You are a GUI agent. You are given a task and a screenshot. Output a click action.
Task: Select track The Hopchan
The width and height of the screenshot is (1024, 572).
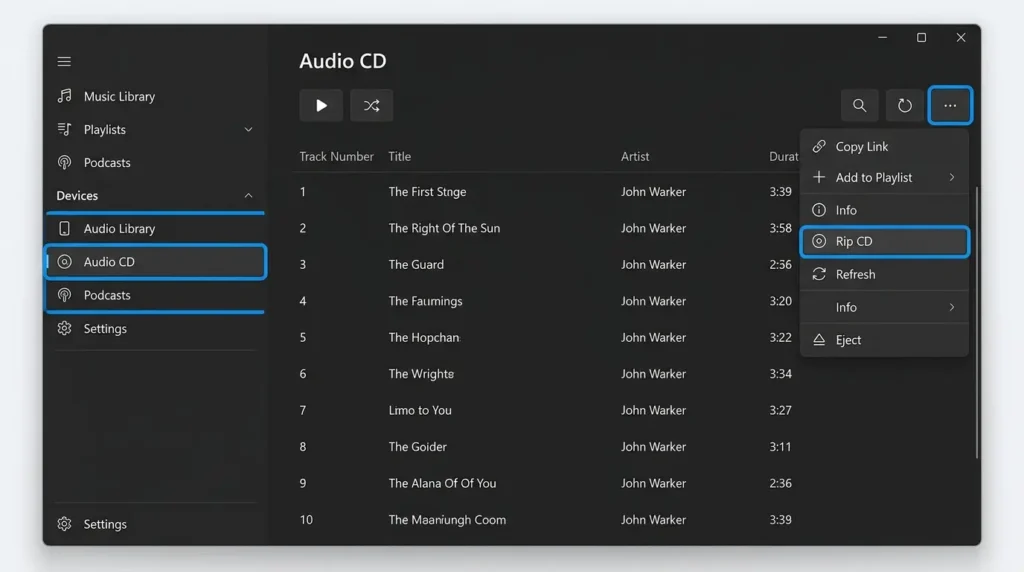[x=424, y=338]
